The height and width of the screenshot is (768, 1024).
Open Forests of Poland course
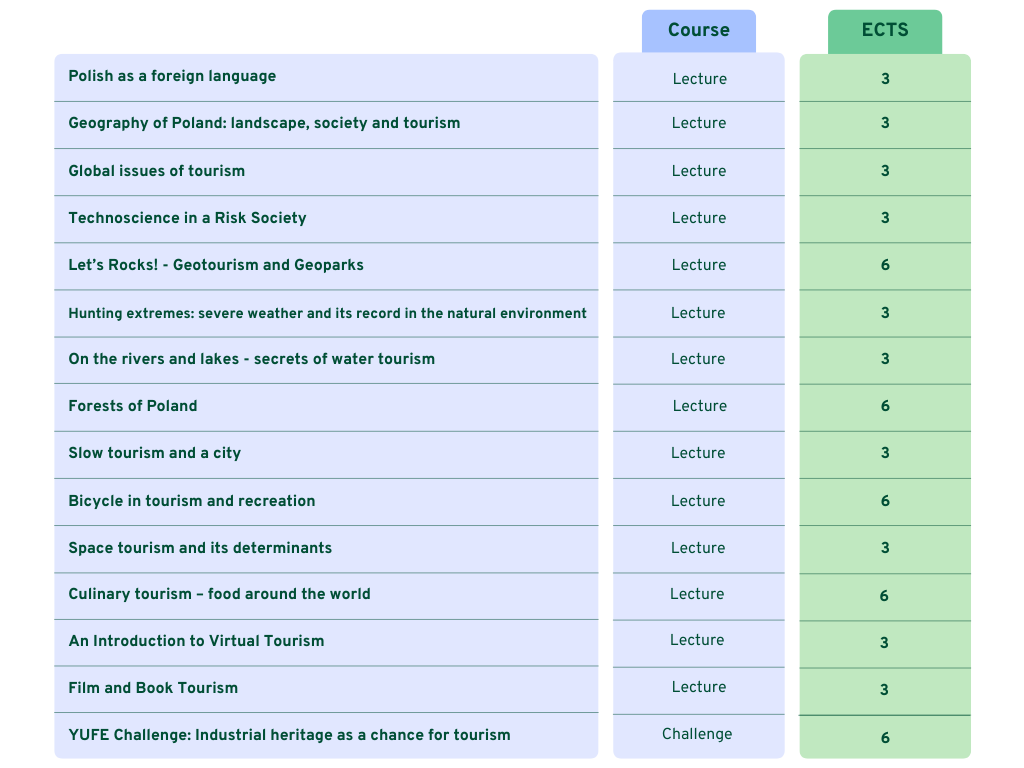click(x=133, y=406)
